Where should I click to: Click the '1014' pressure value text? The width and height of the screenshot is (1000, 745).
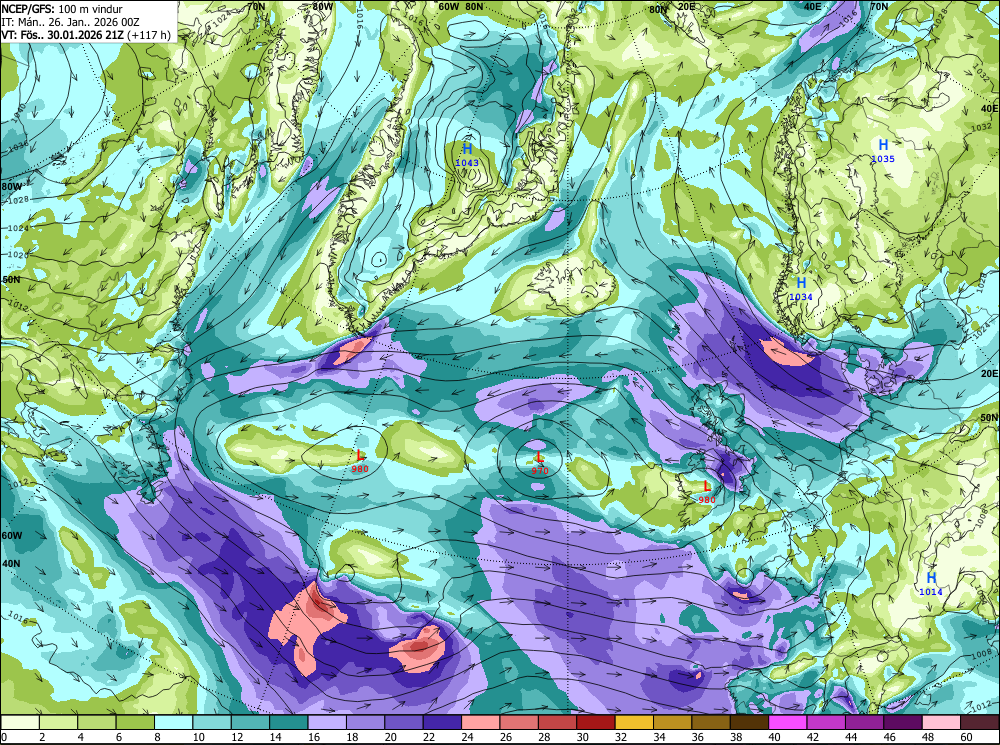930,592
